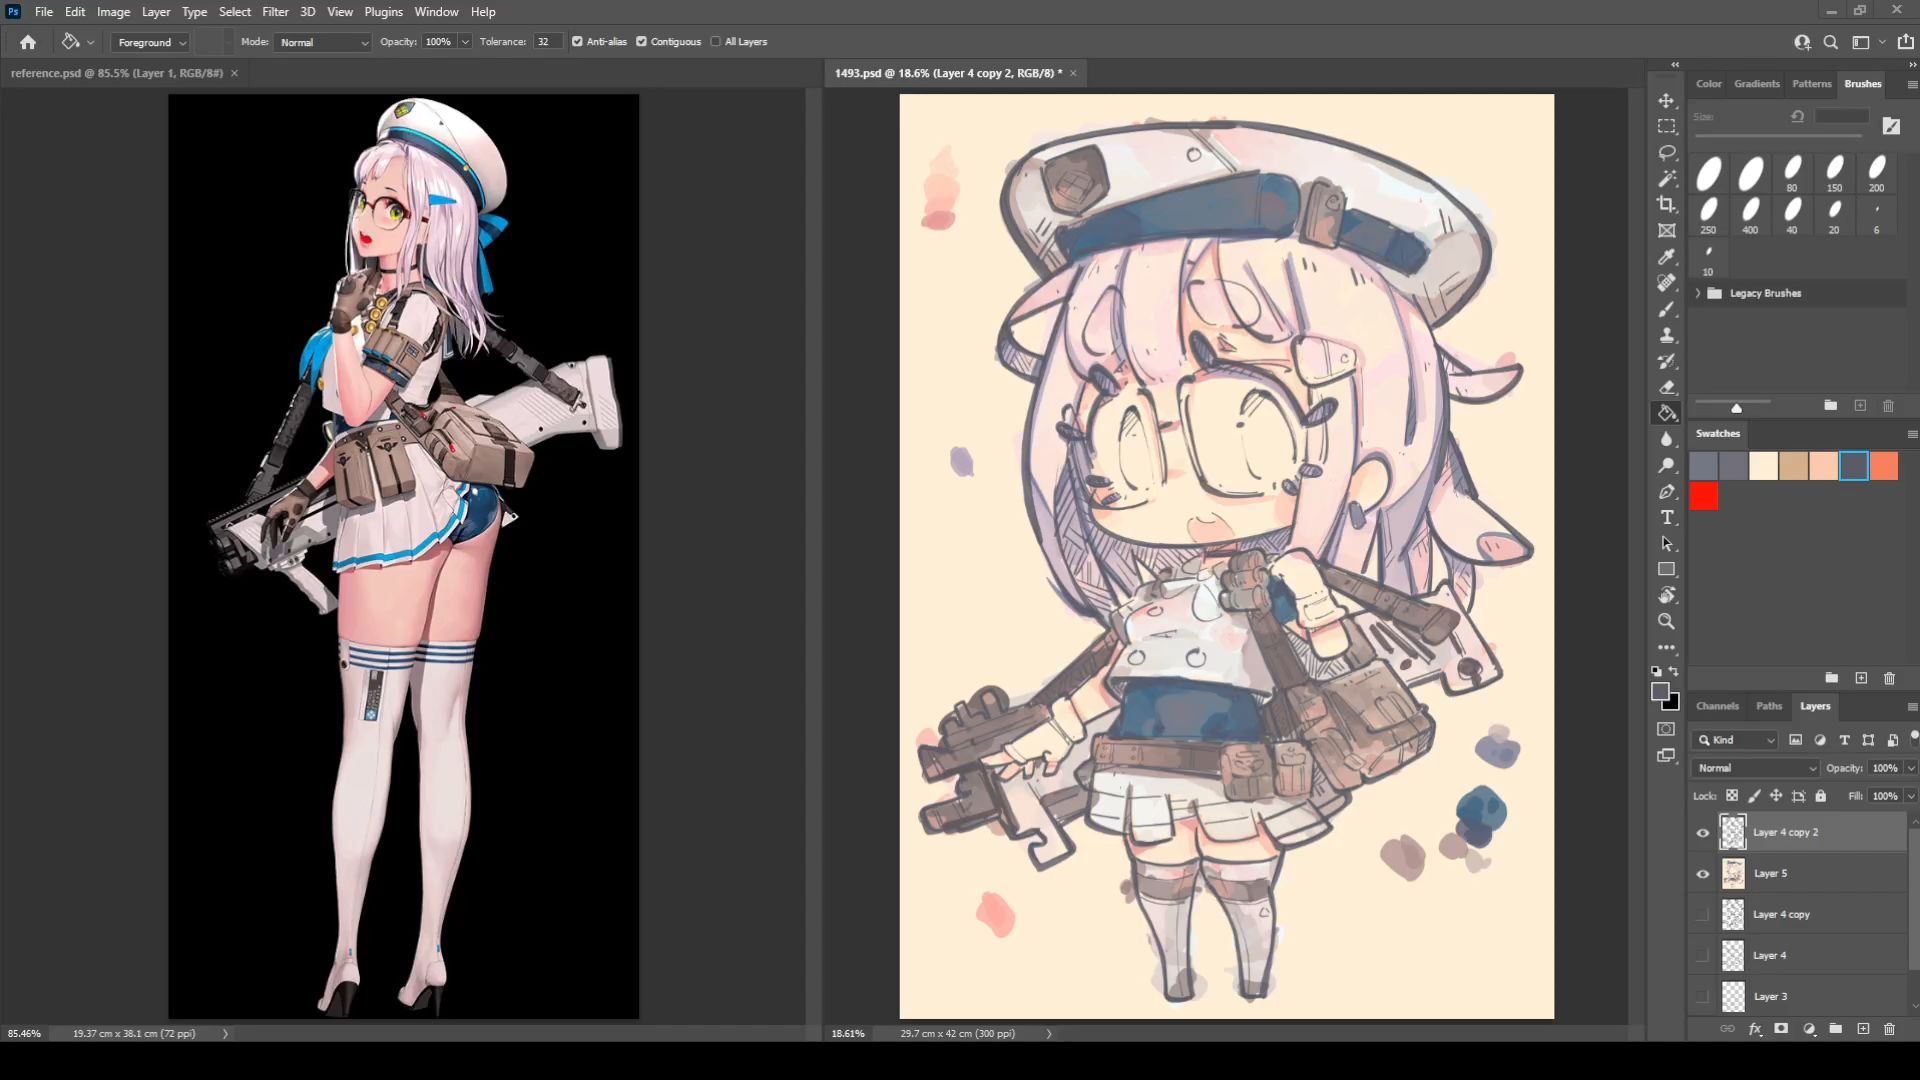Open the Foreground fill source dropdown

(150, 42)
